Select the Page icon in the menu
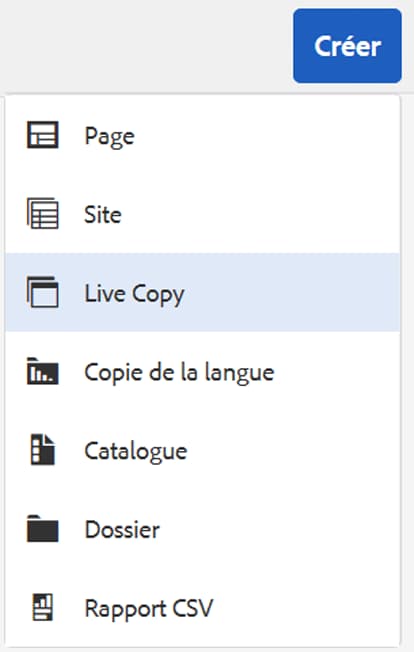414x652 pixels. [x=43, y=135]
